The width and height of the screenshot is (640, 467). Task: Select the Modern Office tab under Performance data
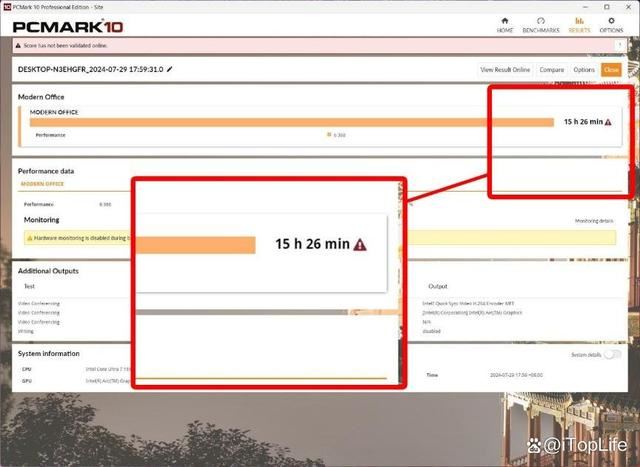click(x=42, y=184)
